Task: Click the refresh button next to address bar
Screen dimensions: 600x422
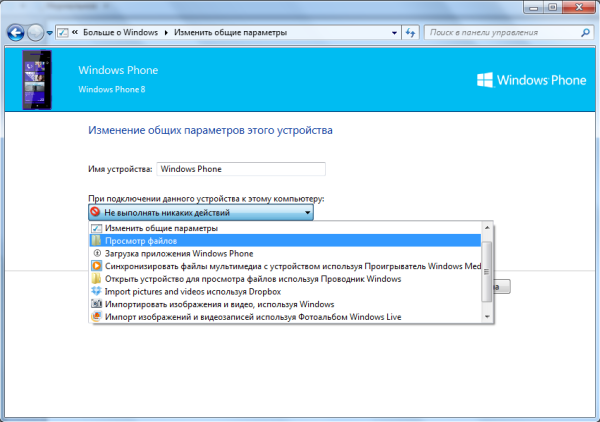Action: tap(410, 33)
